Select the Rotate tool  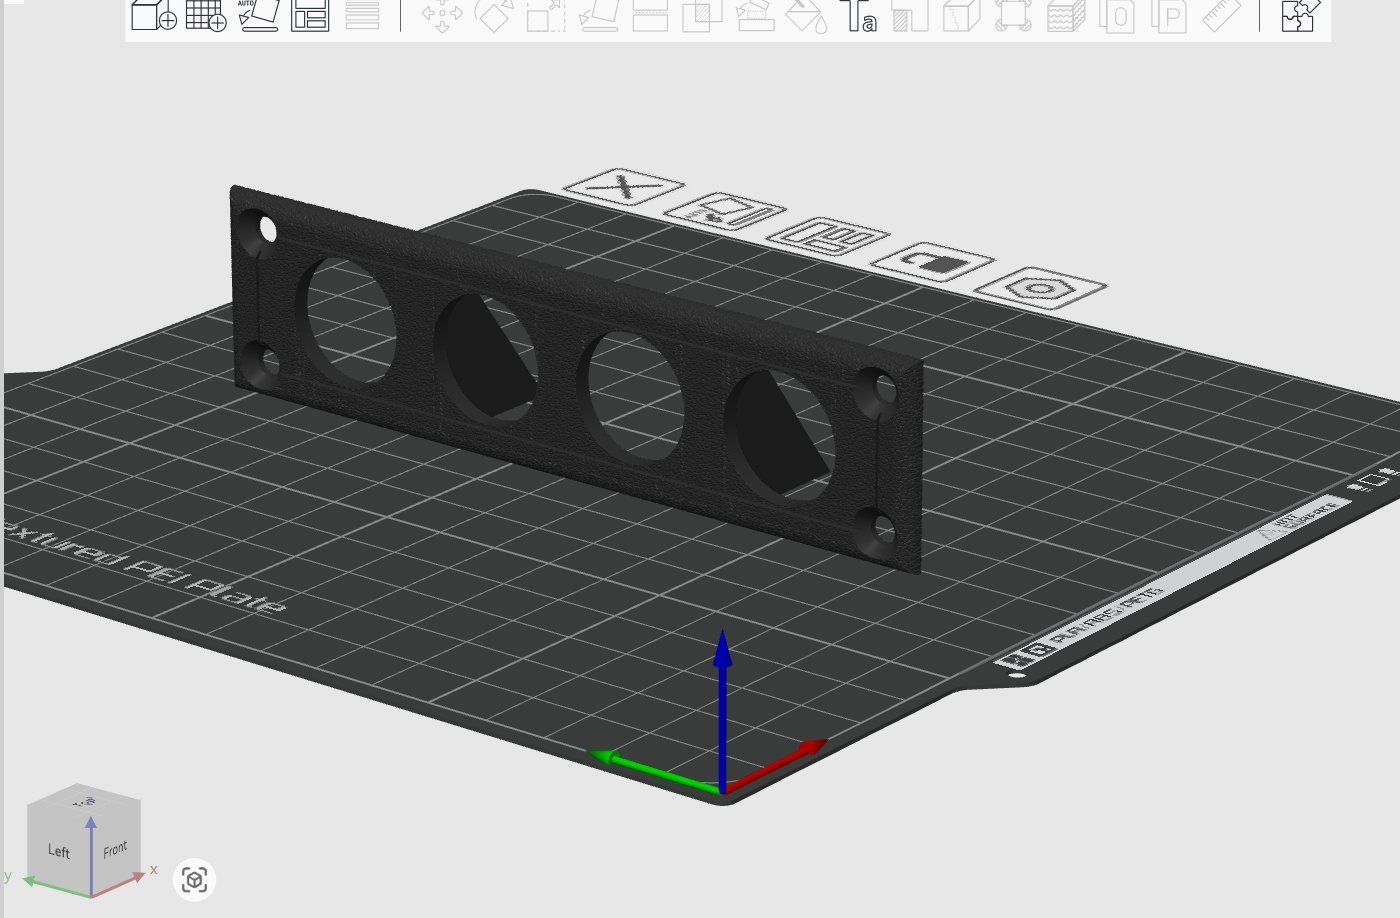494,15
